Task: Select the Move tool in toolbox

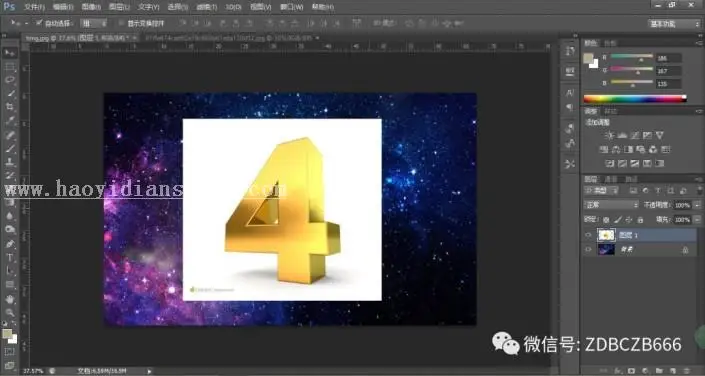Action: [9, 53]
